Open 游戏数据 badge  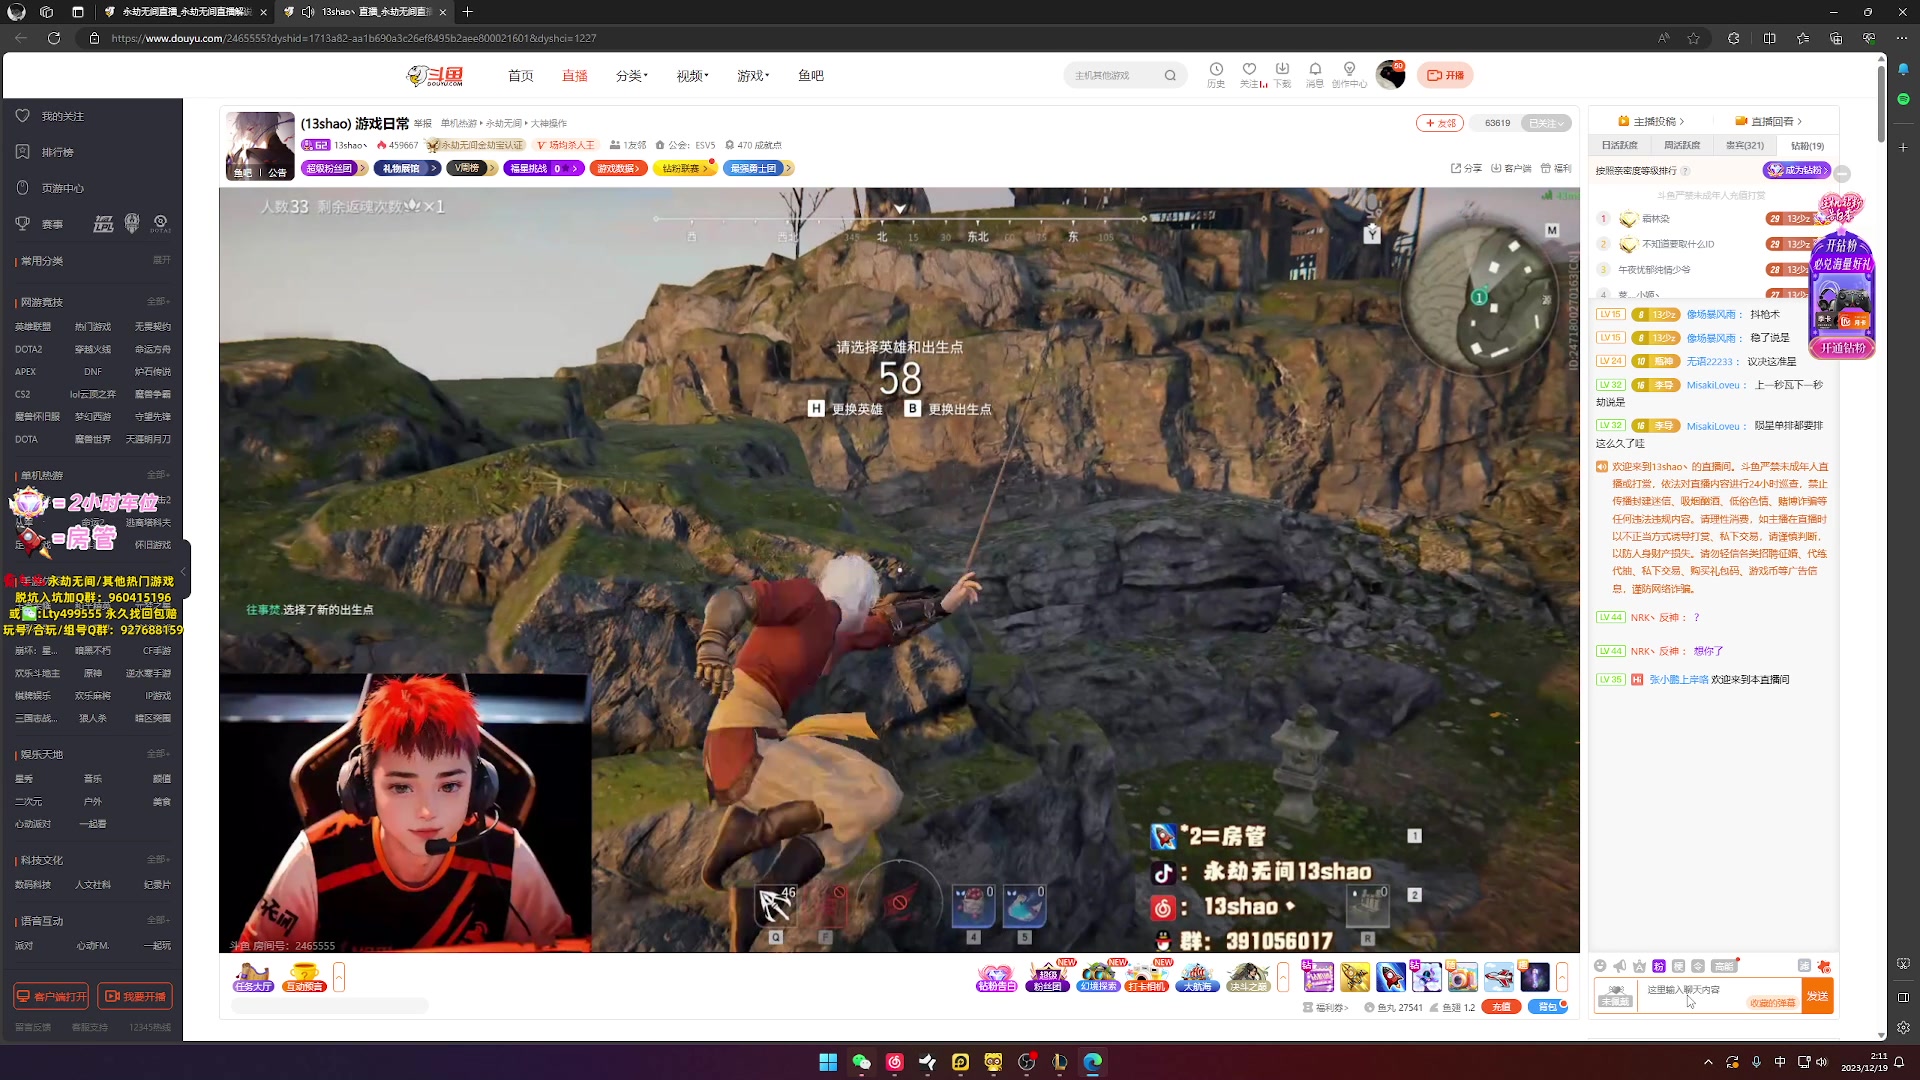tap(618, 168)
